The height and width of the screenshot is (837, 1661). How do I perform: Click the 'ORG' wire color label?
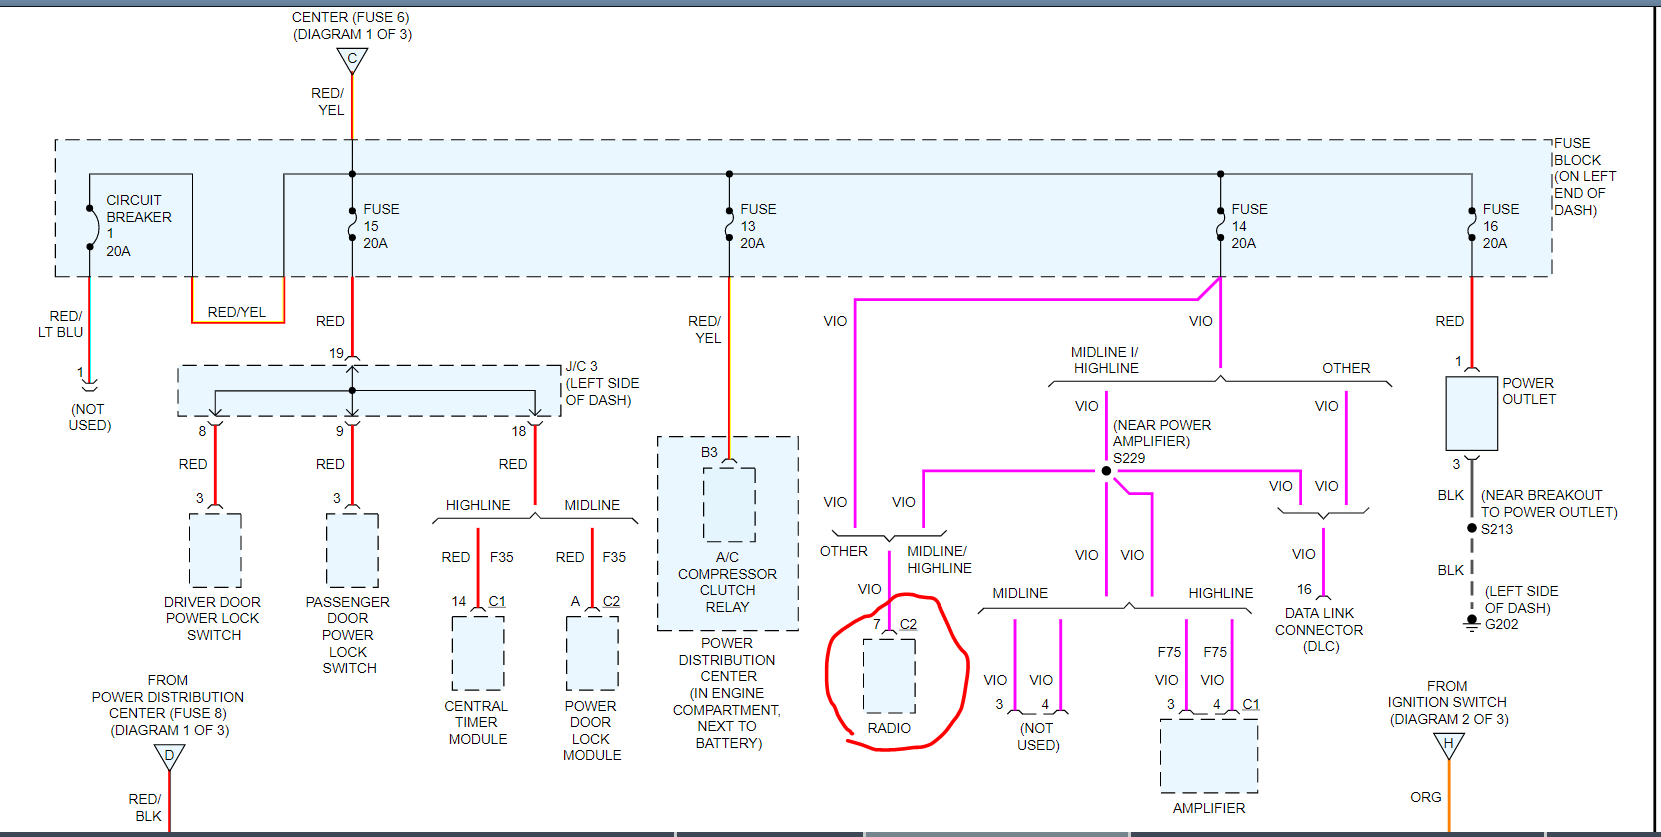click(1426, 797)
